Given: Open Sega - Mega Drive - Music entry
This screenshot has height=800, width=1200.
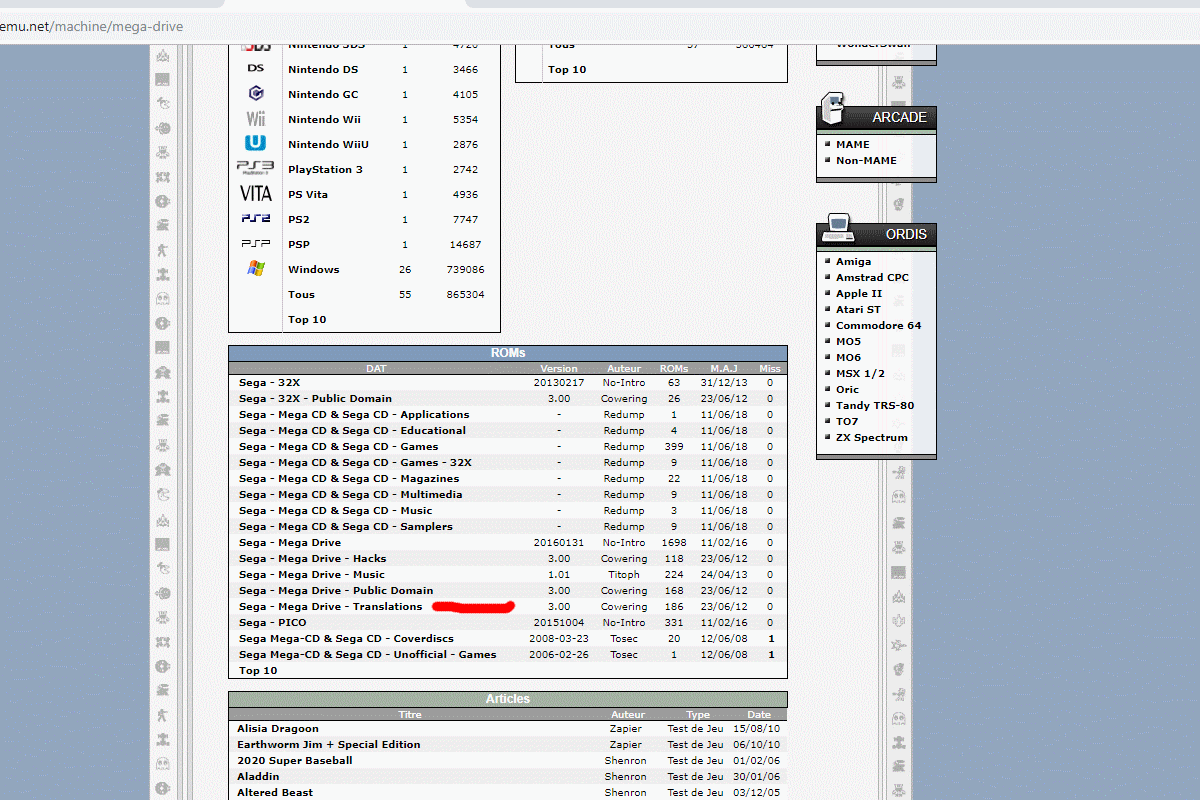Looking at the screenshot, I should pos(312,574).
